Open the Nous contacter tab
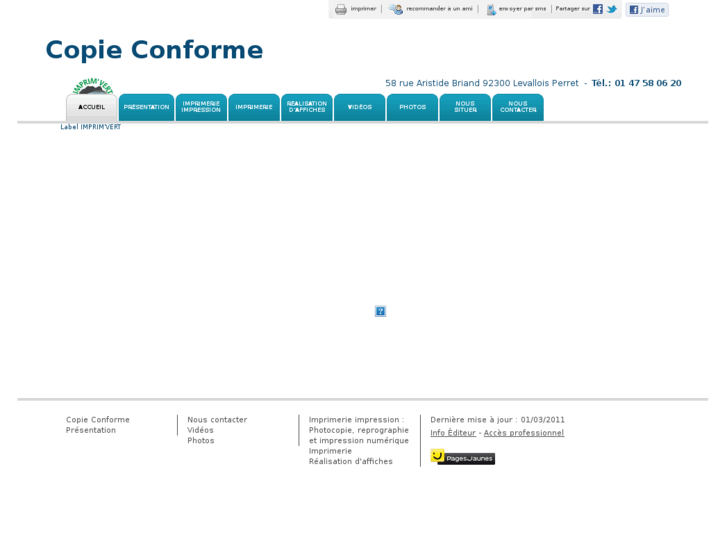Screen dimensions: 727x545 518,107
